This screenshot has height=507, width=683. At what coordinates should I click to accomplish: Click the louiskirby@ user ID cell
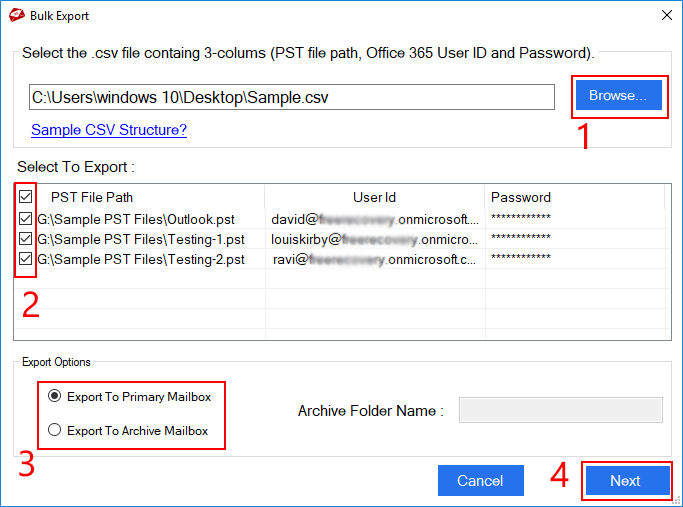click(x=375, y=239)
